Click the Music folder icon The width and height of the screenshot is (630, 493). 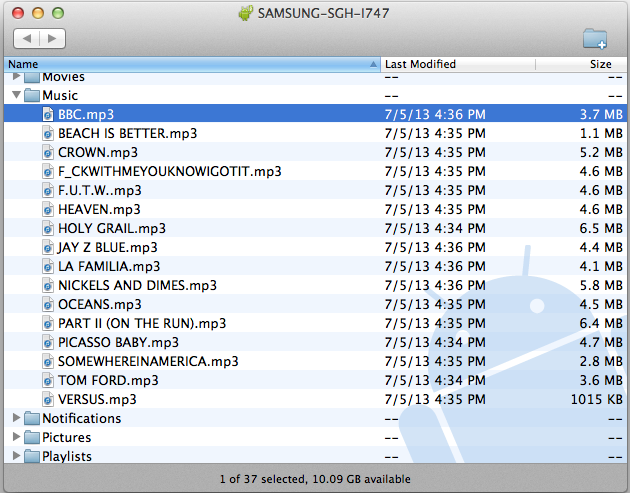tap(32, 95)
